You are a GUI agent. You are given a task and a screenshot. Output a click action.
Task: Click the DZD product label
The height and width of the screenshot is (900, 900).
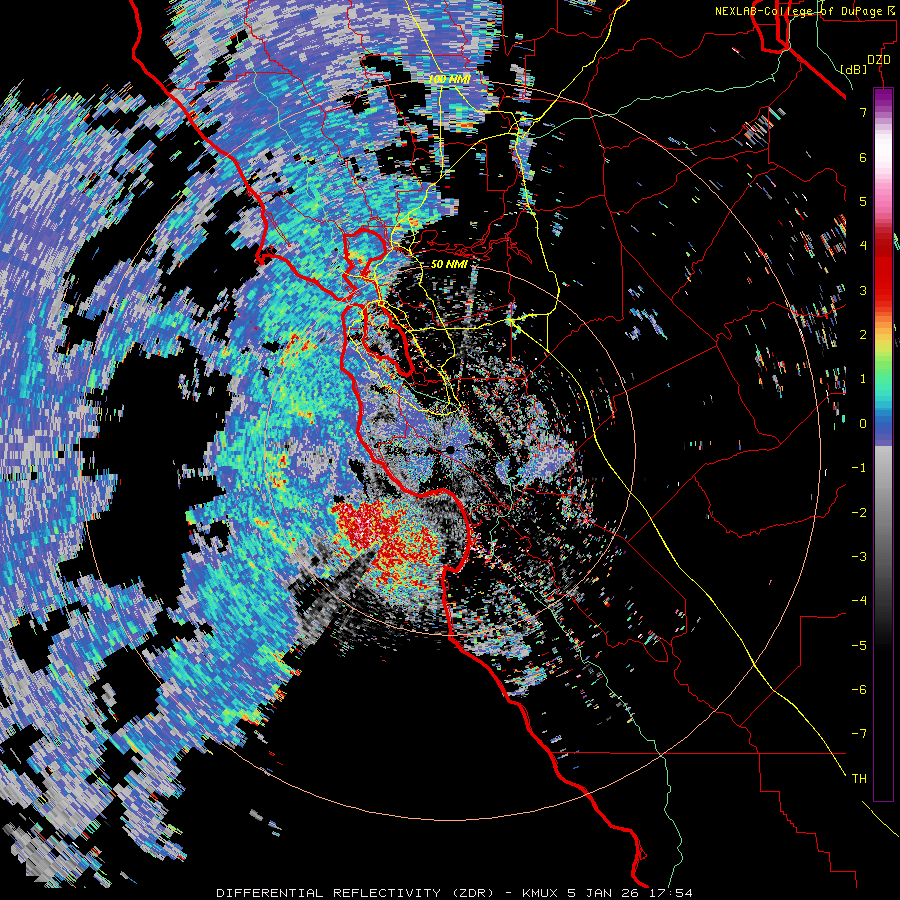pos(879,60)
